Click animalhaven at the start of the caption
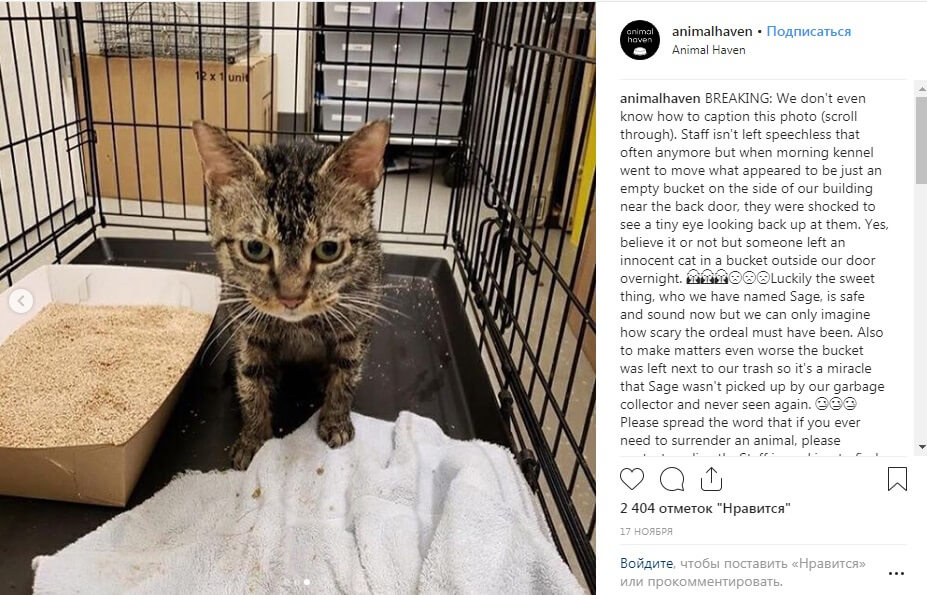 click(660, 98)
